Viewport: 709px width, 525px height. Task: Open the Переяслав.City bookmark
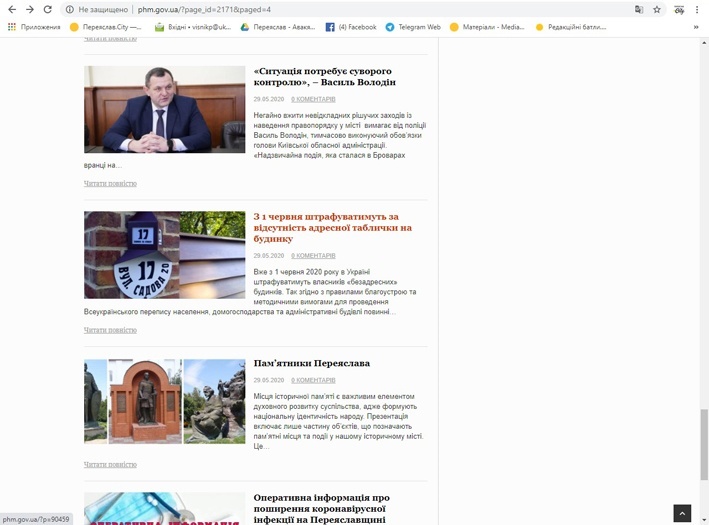tap(105, 27)
